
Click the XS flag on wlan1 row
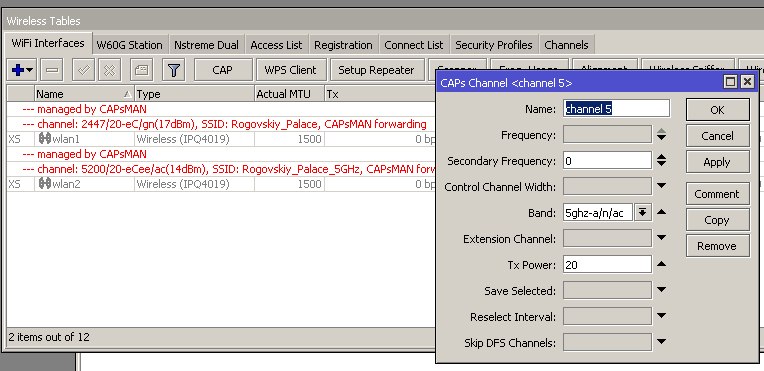point(15,139)
